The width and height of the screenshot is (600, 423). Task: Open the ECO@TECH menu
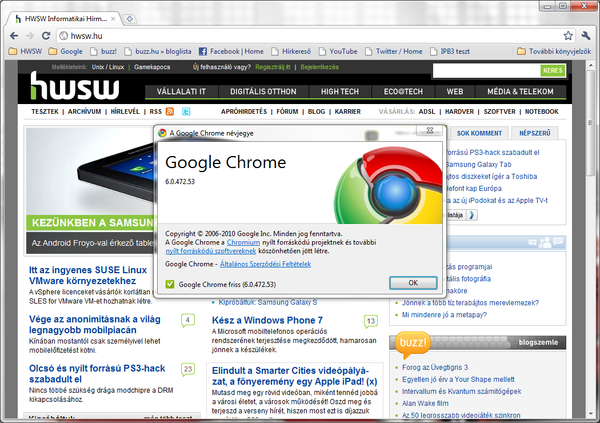(x=403, y=92)
